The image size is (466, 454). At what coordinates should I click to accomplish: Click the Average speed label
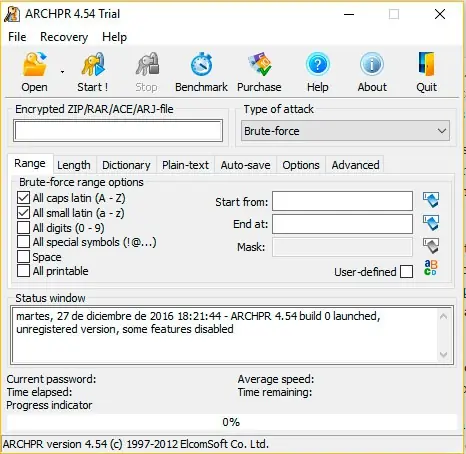click(276, 379)
